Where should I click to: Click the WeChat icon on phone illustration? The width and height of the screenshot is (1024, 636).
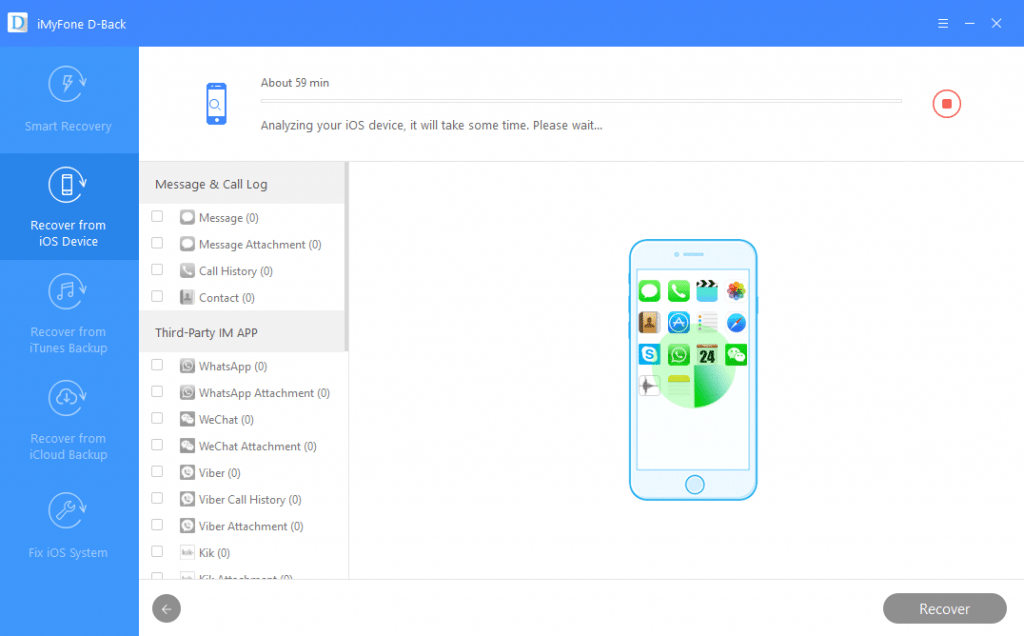[736, 355]
